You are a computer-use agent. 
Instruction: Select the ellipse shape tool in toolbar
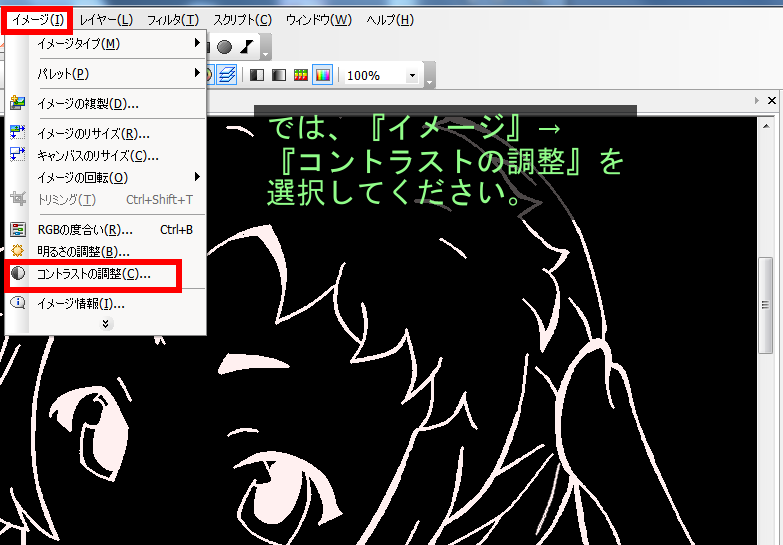225,47
